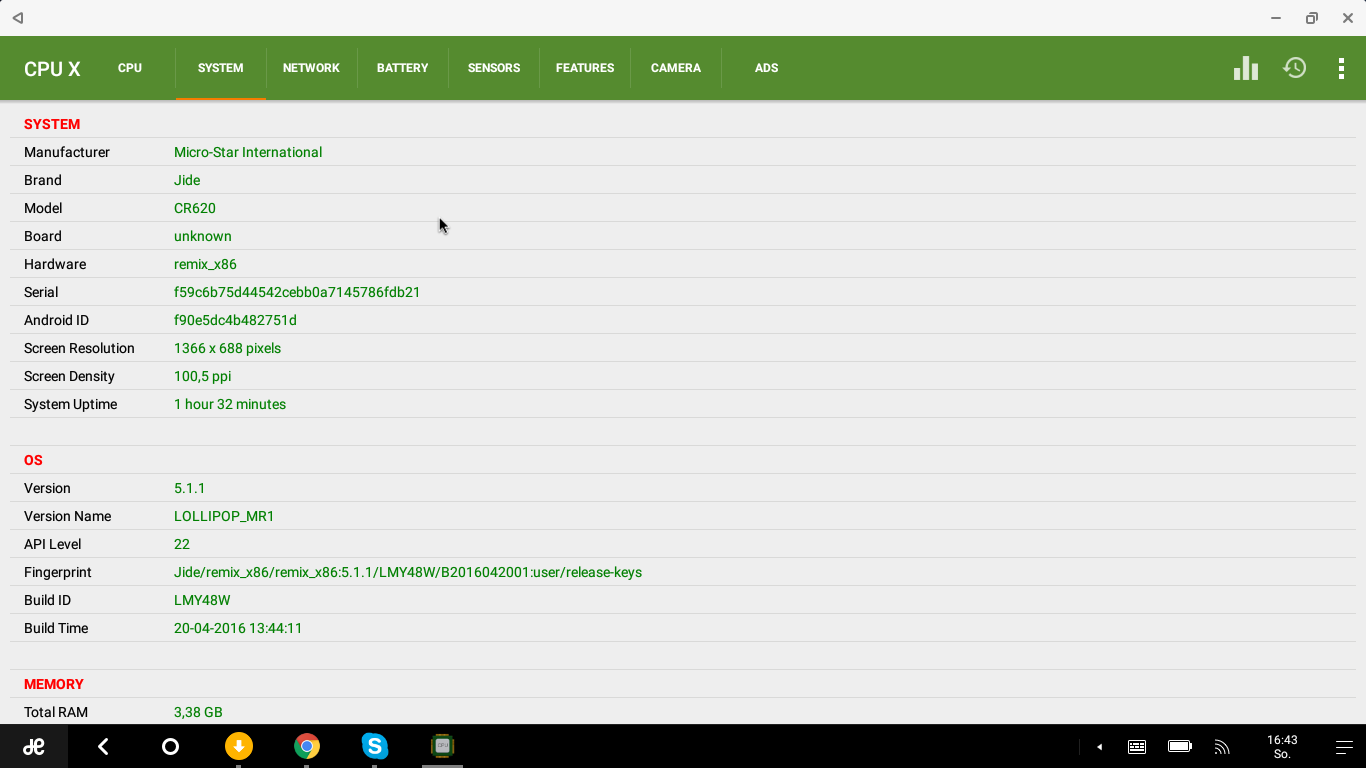Click Manufacturer value Micro-Star International
The width and height of the screenshot is (1366, 768).
(248, 152)
